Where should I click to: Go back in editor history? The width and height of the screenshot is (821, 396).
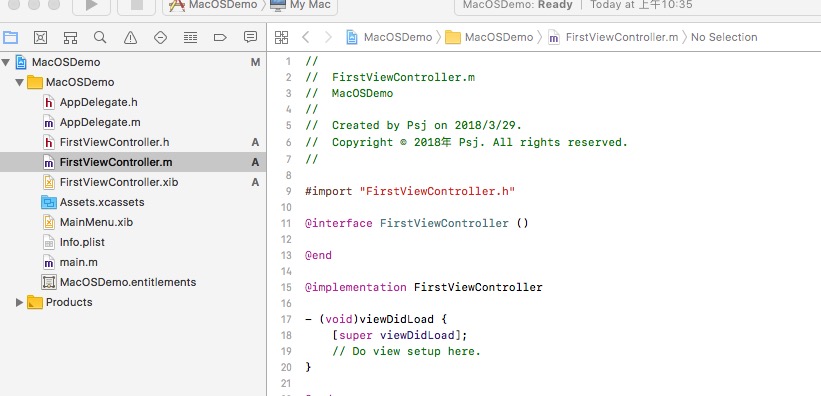tap(306, 37)
